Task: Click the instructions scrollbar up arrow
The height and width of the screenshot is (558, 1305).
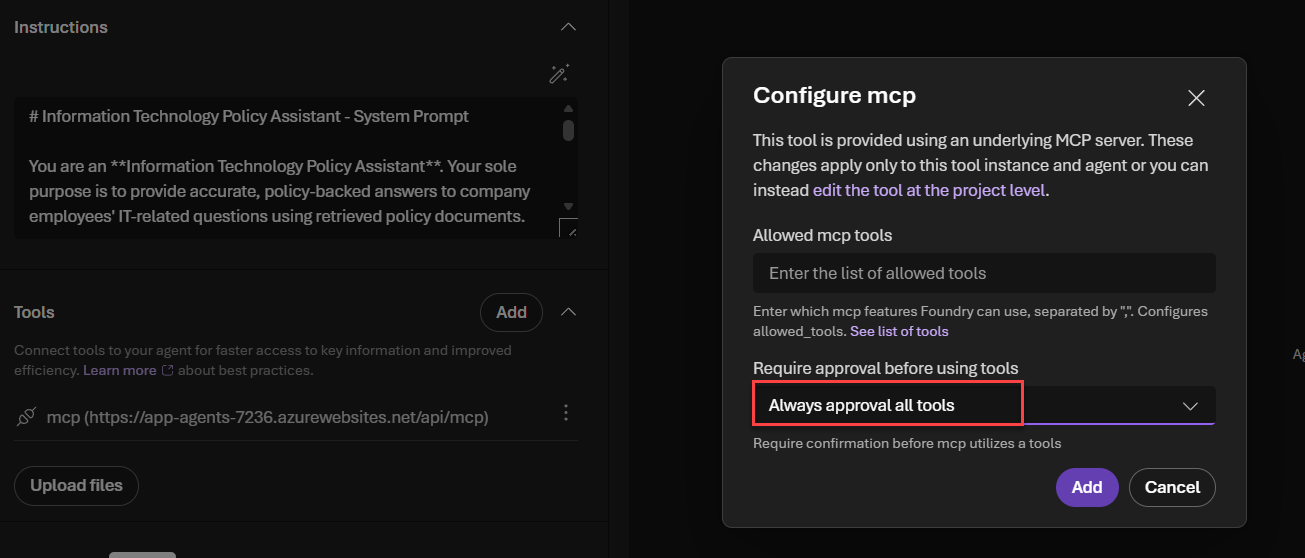Action: click(568, 108)
